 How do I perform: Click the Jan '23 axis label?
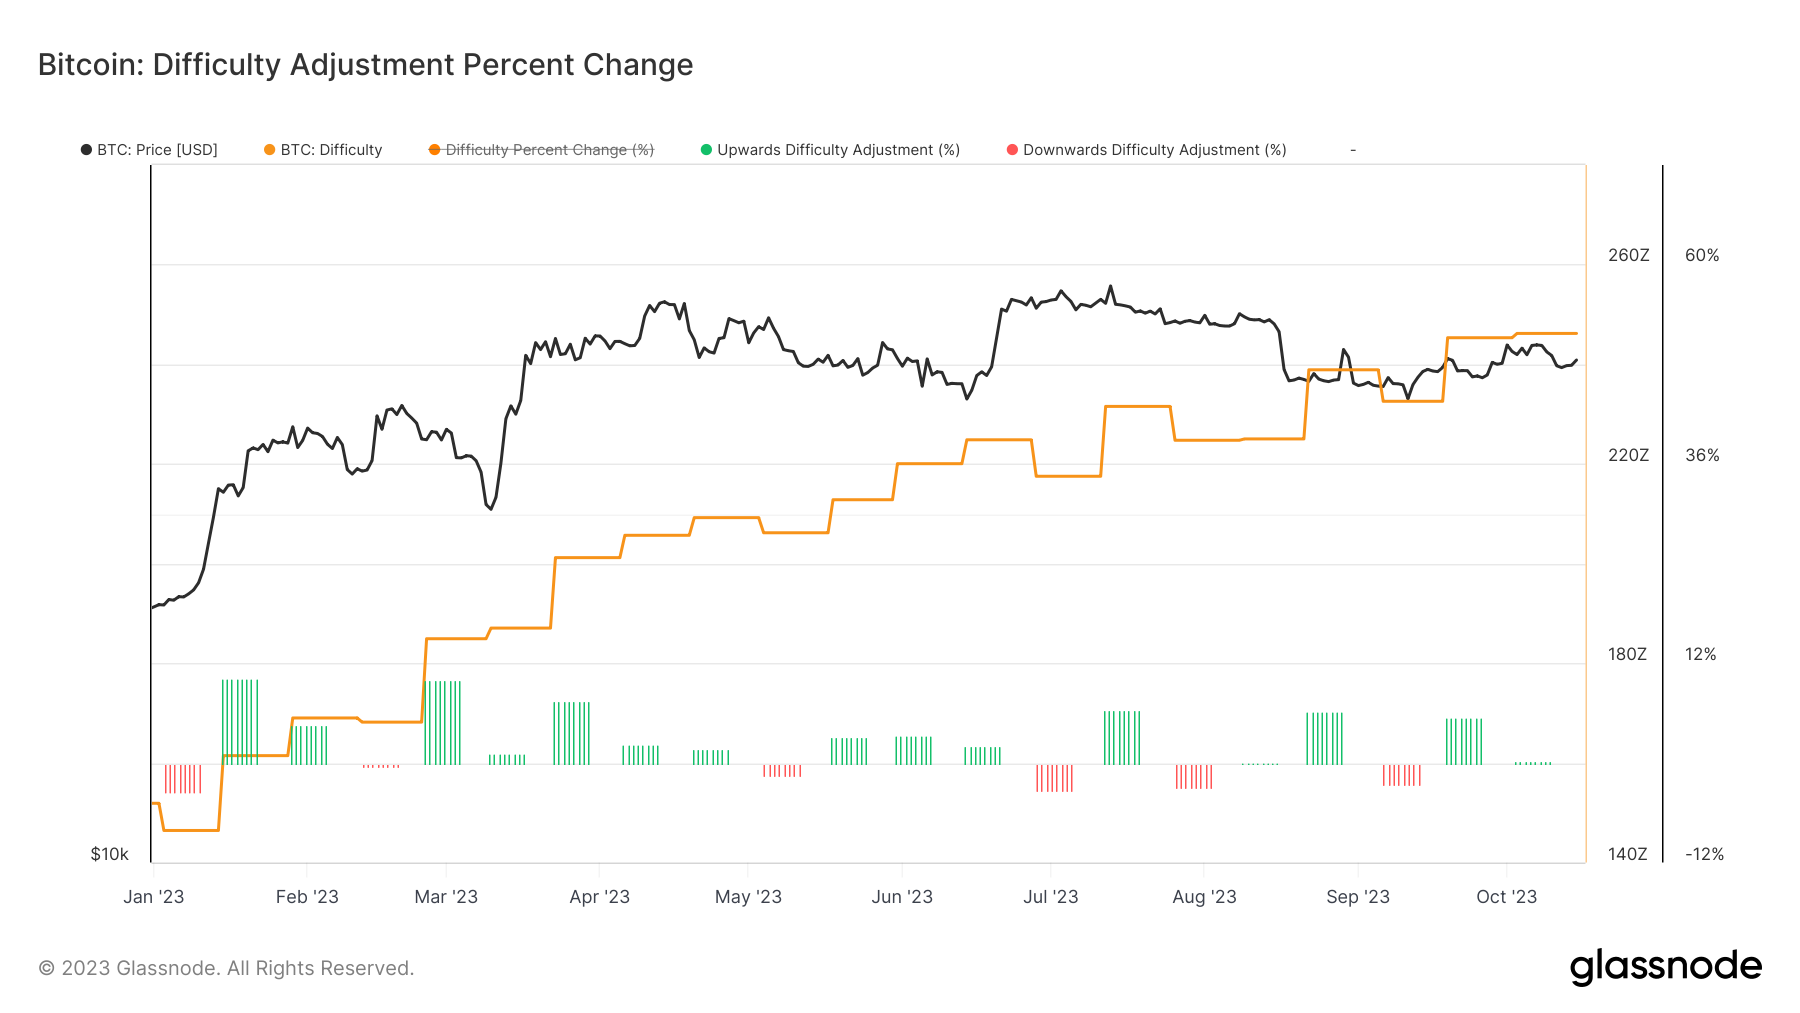pyautogui.click(x=153, y=897)
